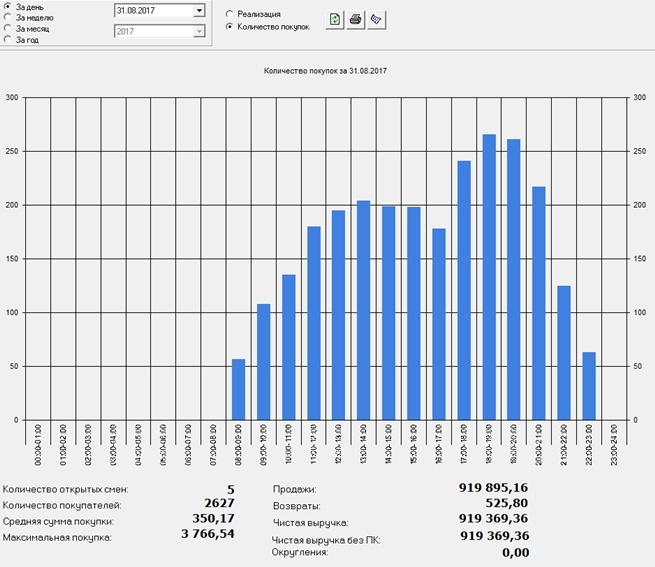
Task: Click the 00:00-01:00 axis label
Action: tap(38, 445)
